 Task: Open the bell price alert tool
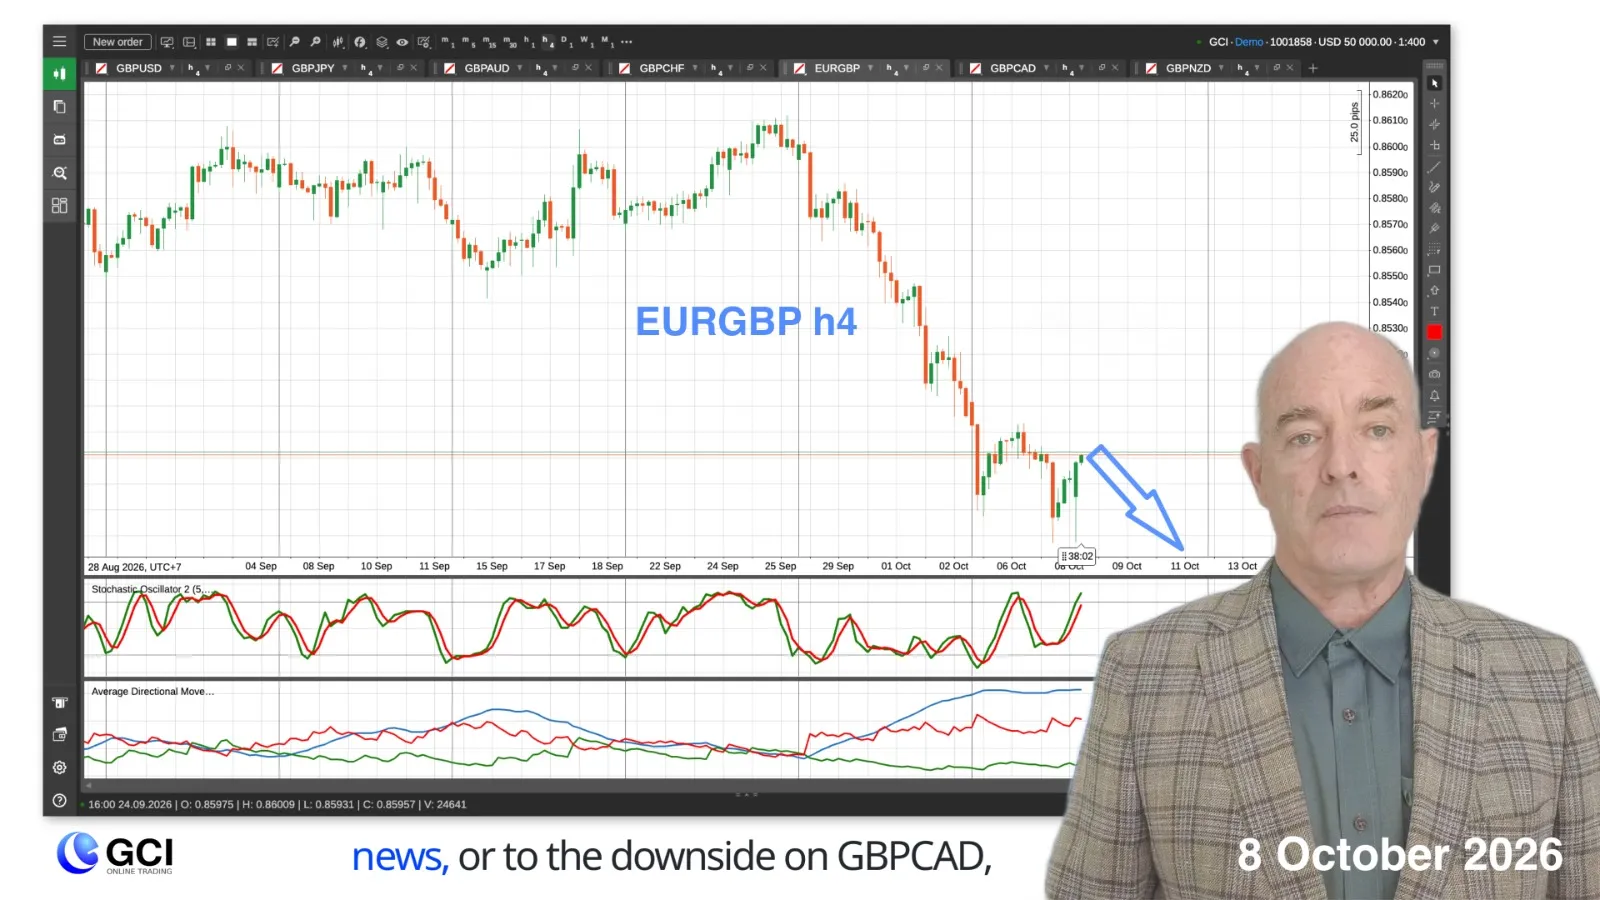coord(1434,395)
